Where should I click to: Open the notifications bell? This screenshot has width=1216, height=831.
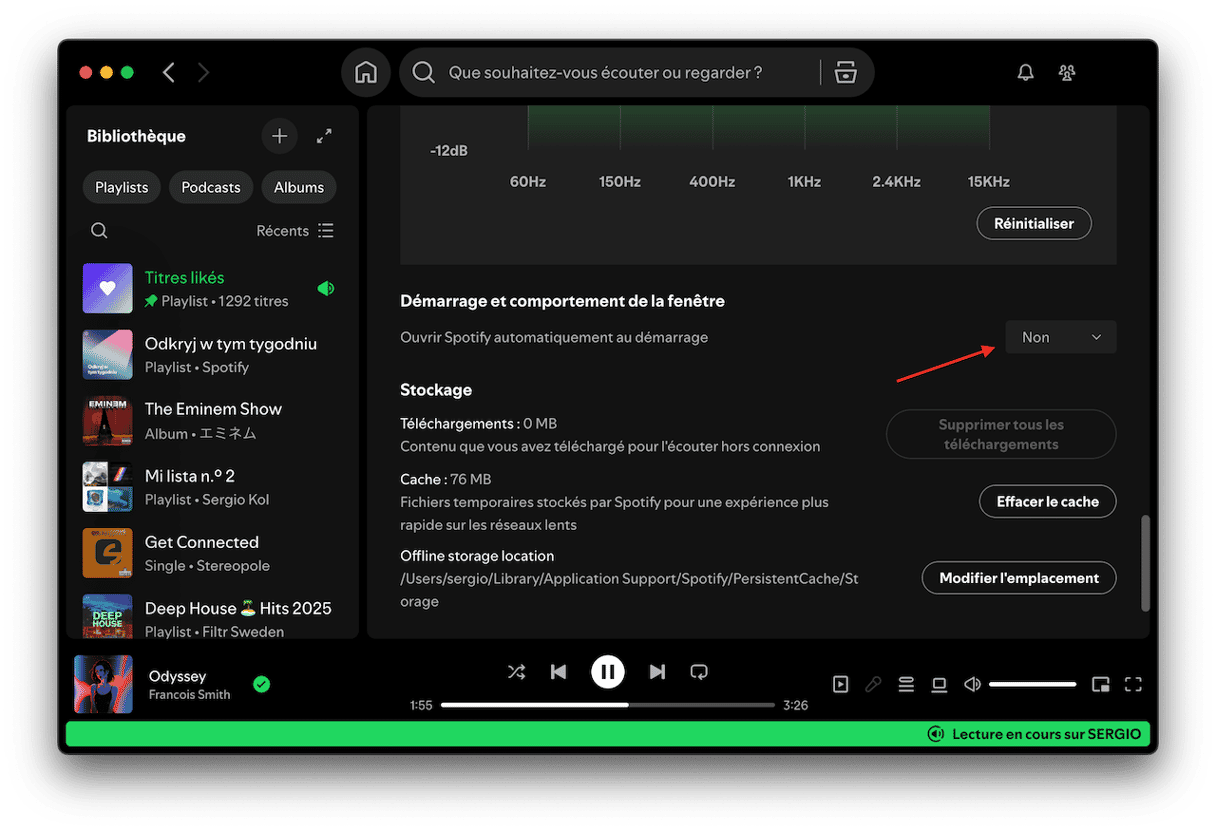click(1025, 72)
